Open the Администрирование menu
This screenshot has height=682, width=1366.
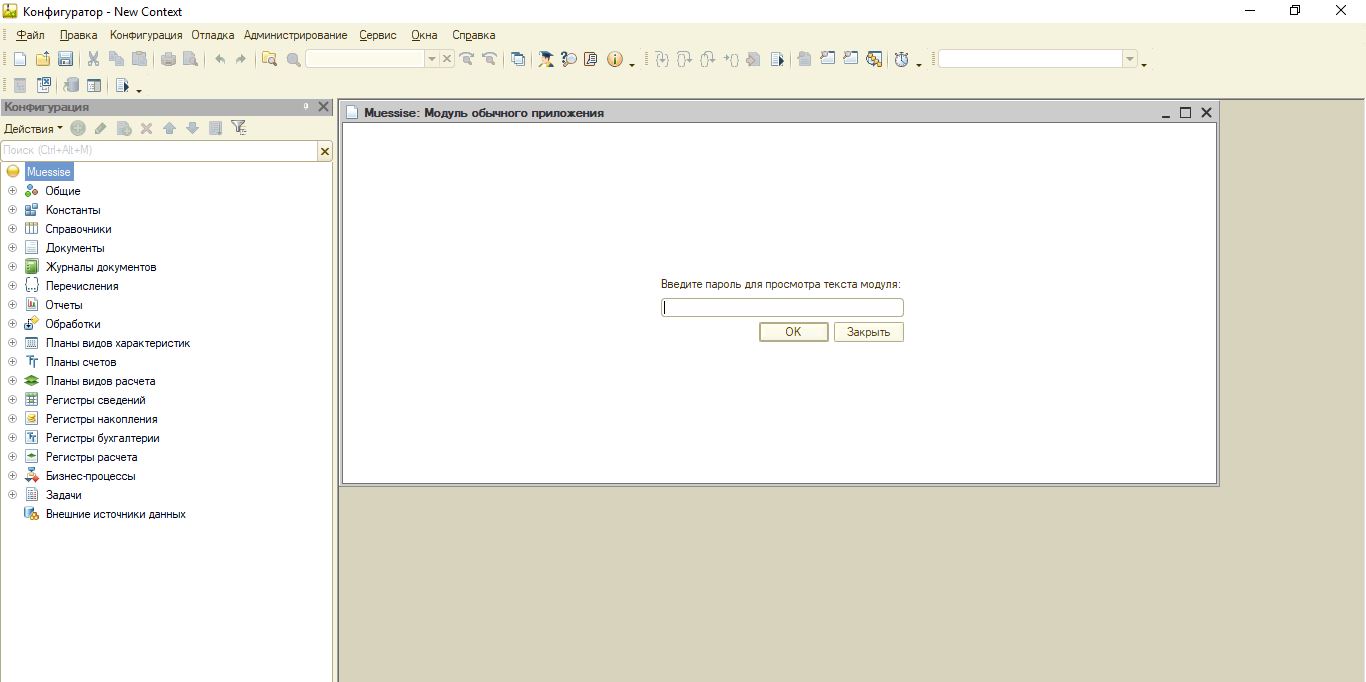295,35
